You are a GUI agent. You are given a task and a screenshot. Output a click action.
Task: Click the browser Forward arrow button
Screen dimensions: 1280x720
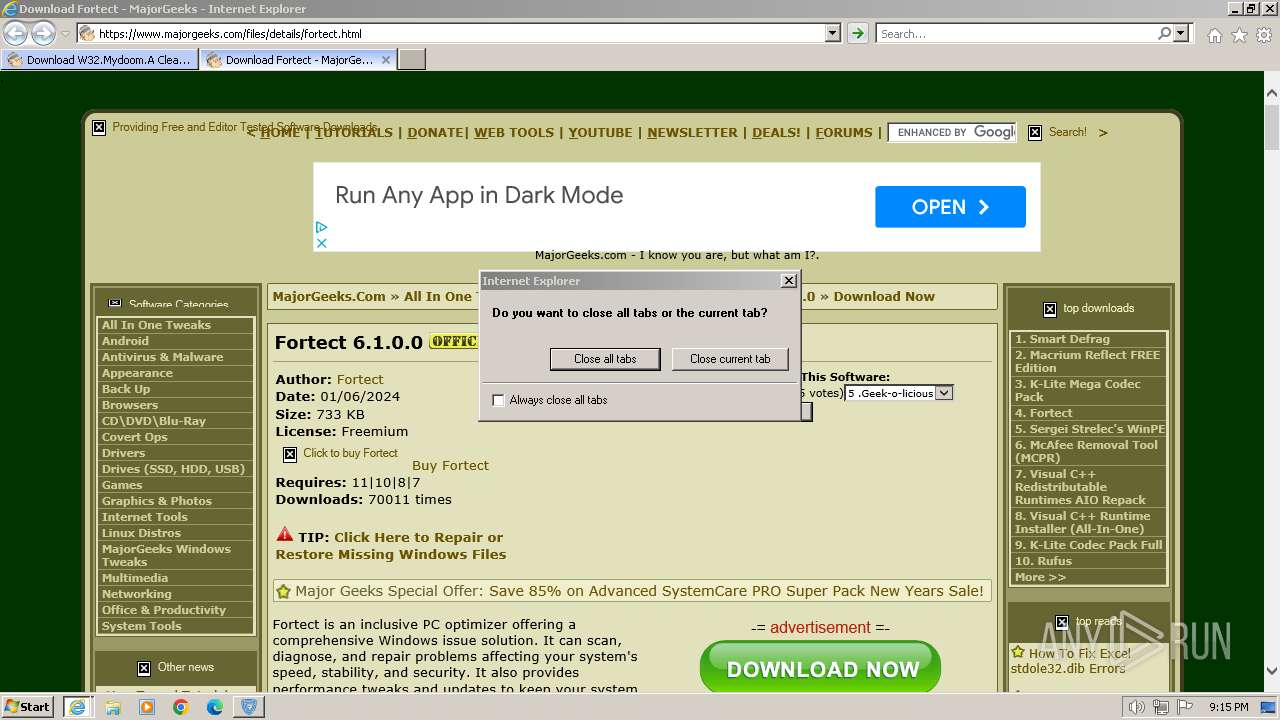[x=43, y=33]
